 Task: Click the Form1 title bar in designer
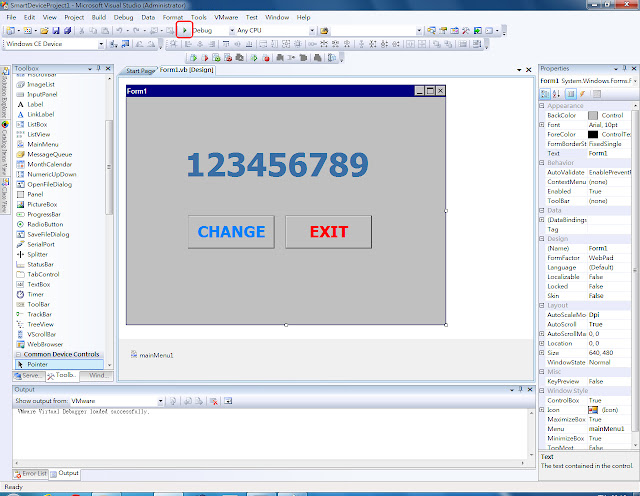[286, 91]
